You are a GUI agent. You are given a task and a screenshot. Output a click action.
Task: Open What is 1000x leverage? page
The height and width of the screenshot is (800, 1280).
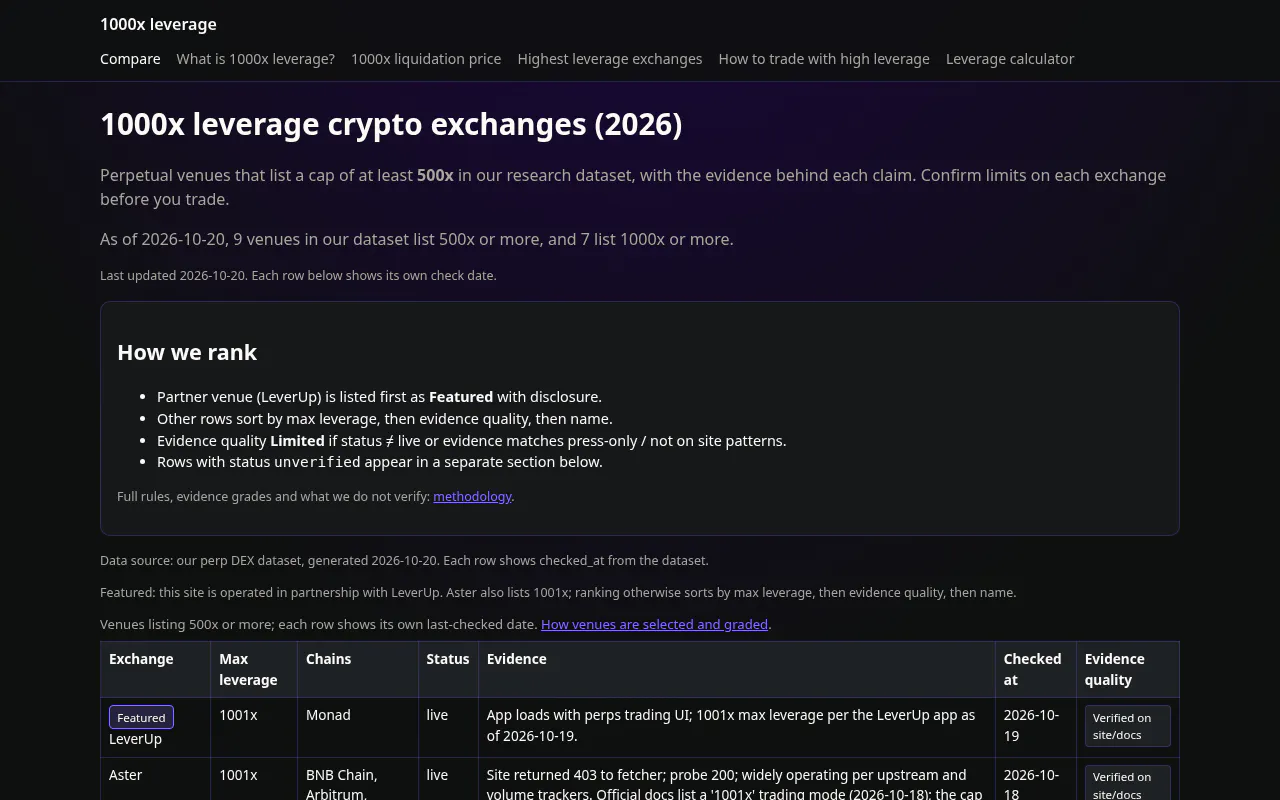click(256, 59)
